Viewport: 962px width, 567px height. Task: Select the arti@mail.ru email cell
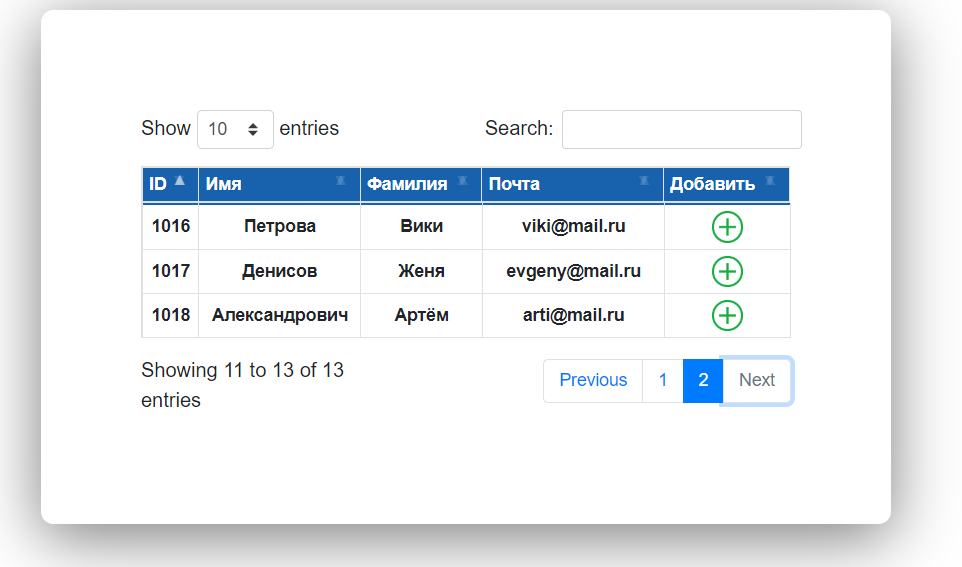click(x=573, y=315)
